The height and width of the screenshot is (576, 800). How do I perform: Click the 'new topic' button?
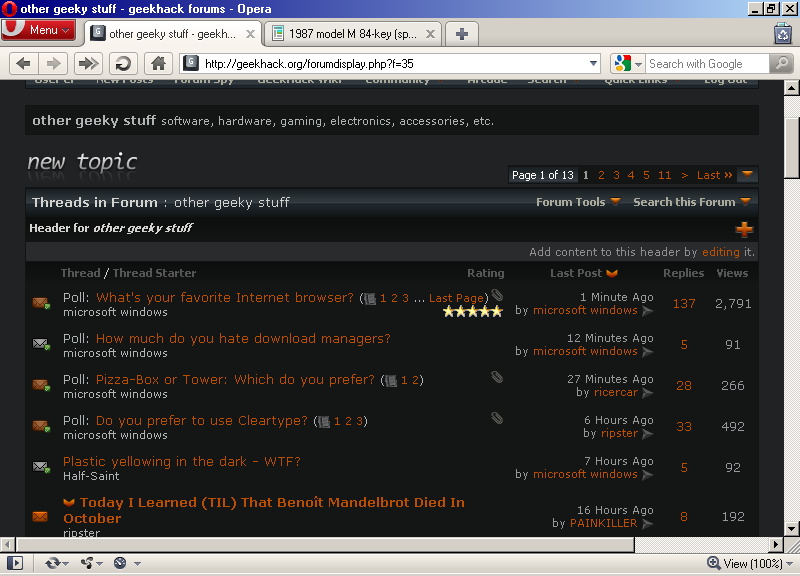(x=82, y=162)
